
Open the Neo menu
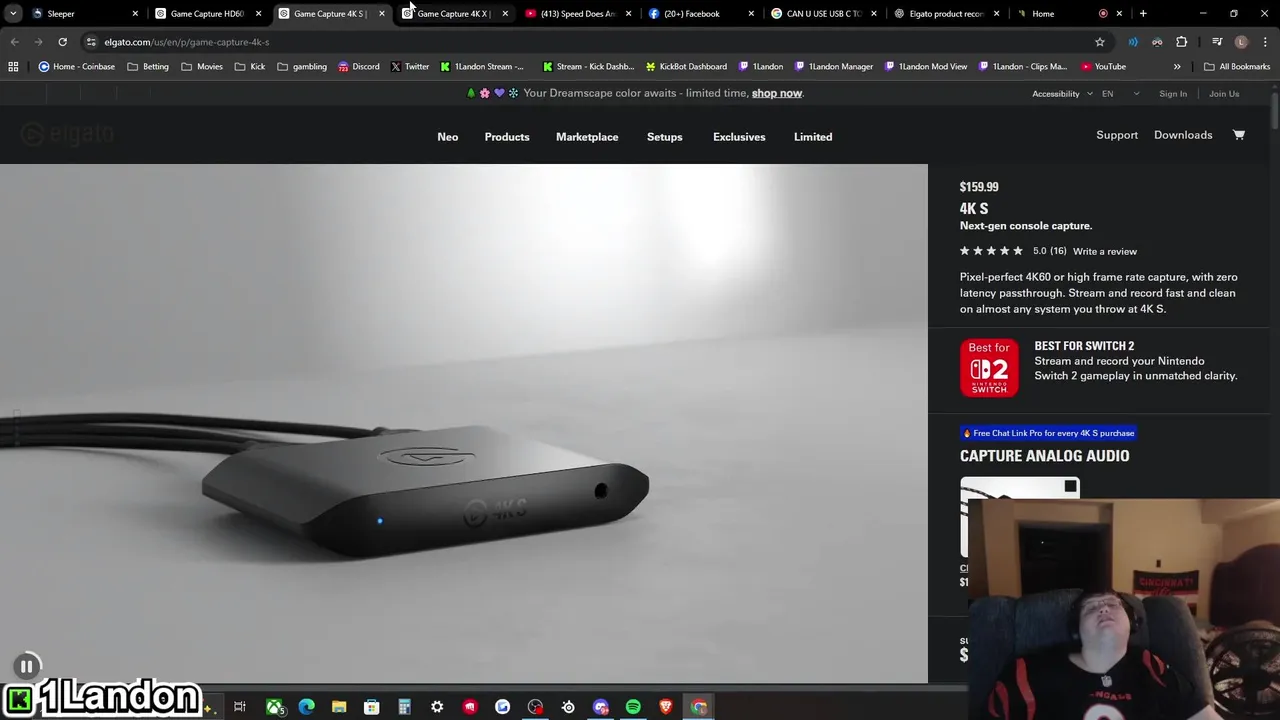(x=448, y=137)
